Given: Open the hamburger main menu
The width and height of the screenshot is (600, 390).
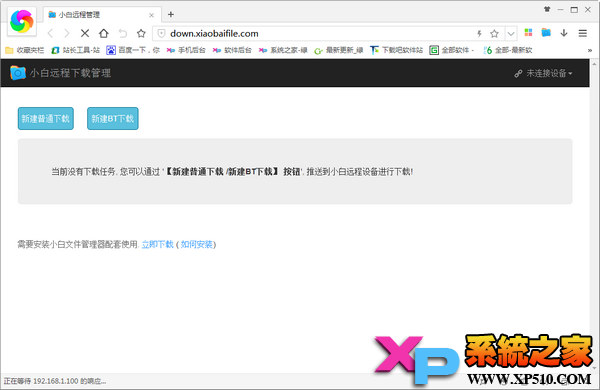Looking at the screenshot, I should 582,33.
